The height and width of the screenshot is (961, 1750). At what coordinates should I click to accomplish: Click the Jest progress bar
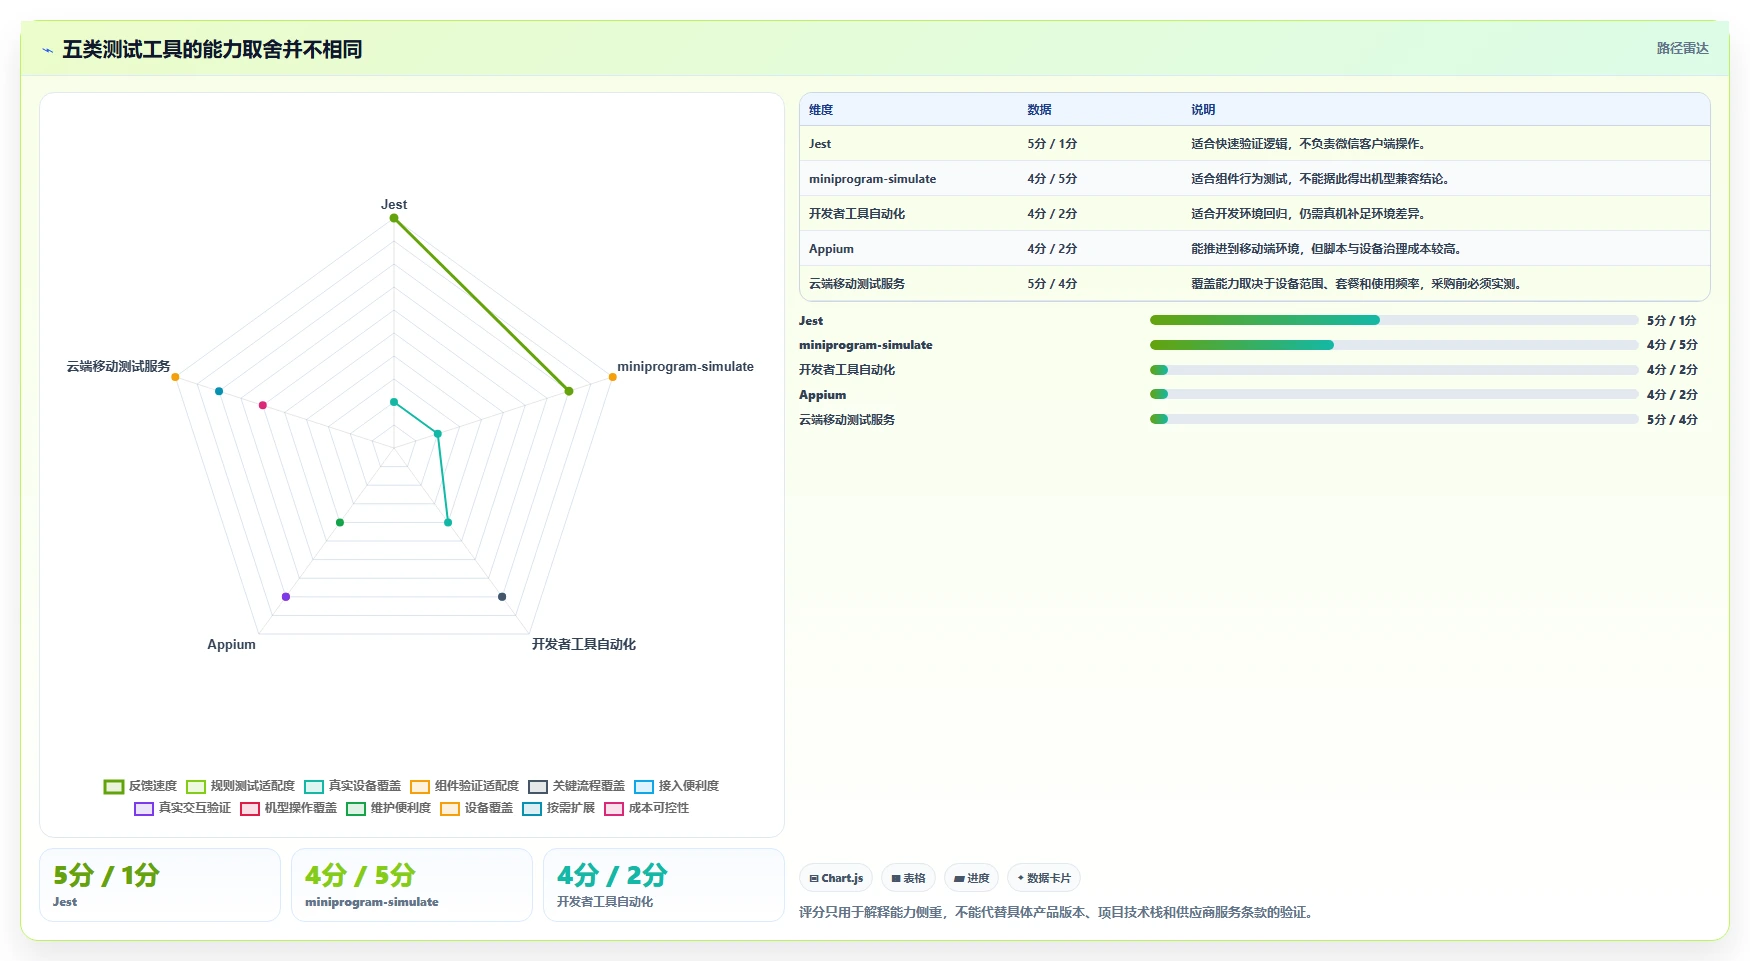coord(1394,320)
